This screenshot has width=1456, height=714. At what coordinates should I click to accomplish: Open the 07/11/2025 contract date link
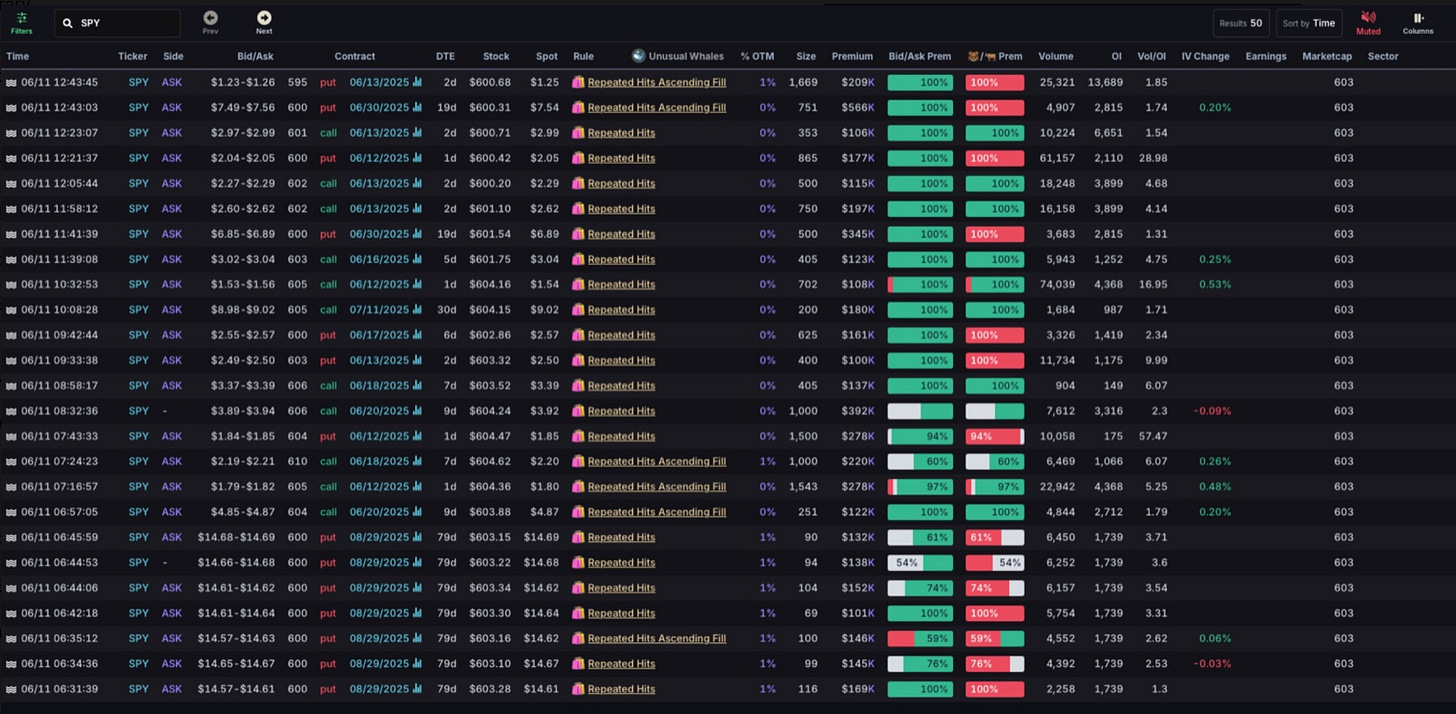tap(379, 310)
